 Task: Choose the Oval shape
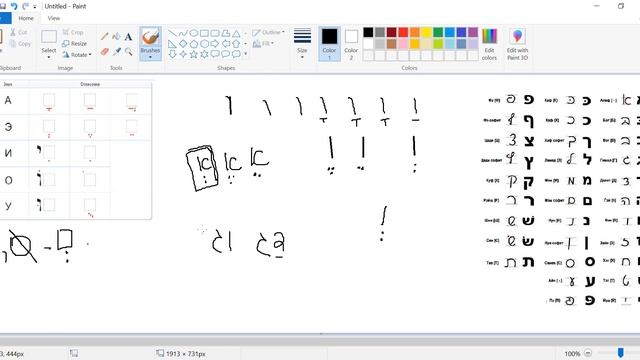click(x=194, y=33)
